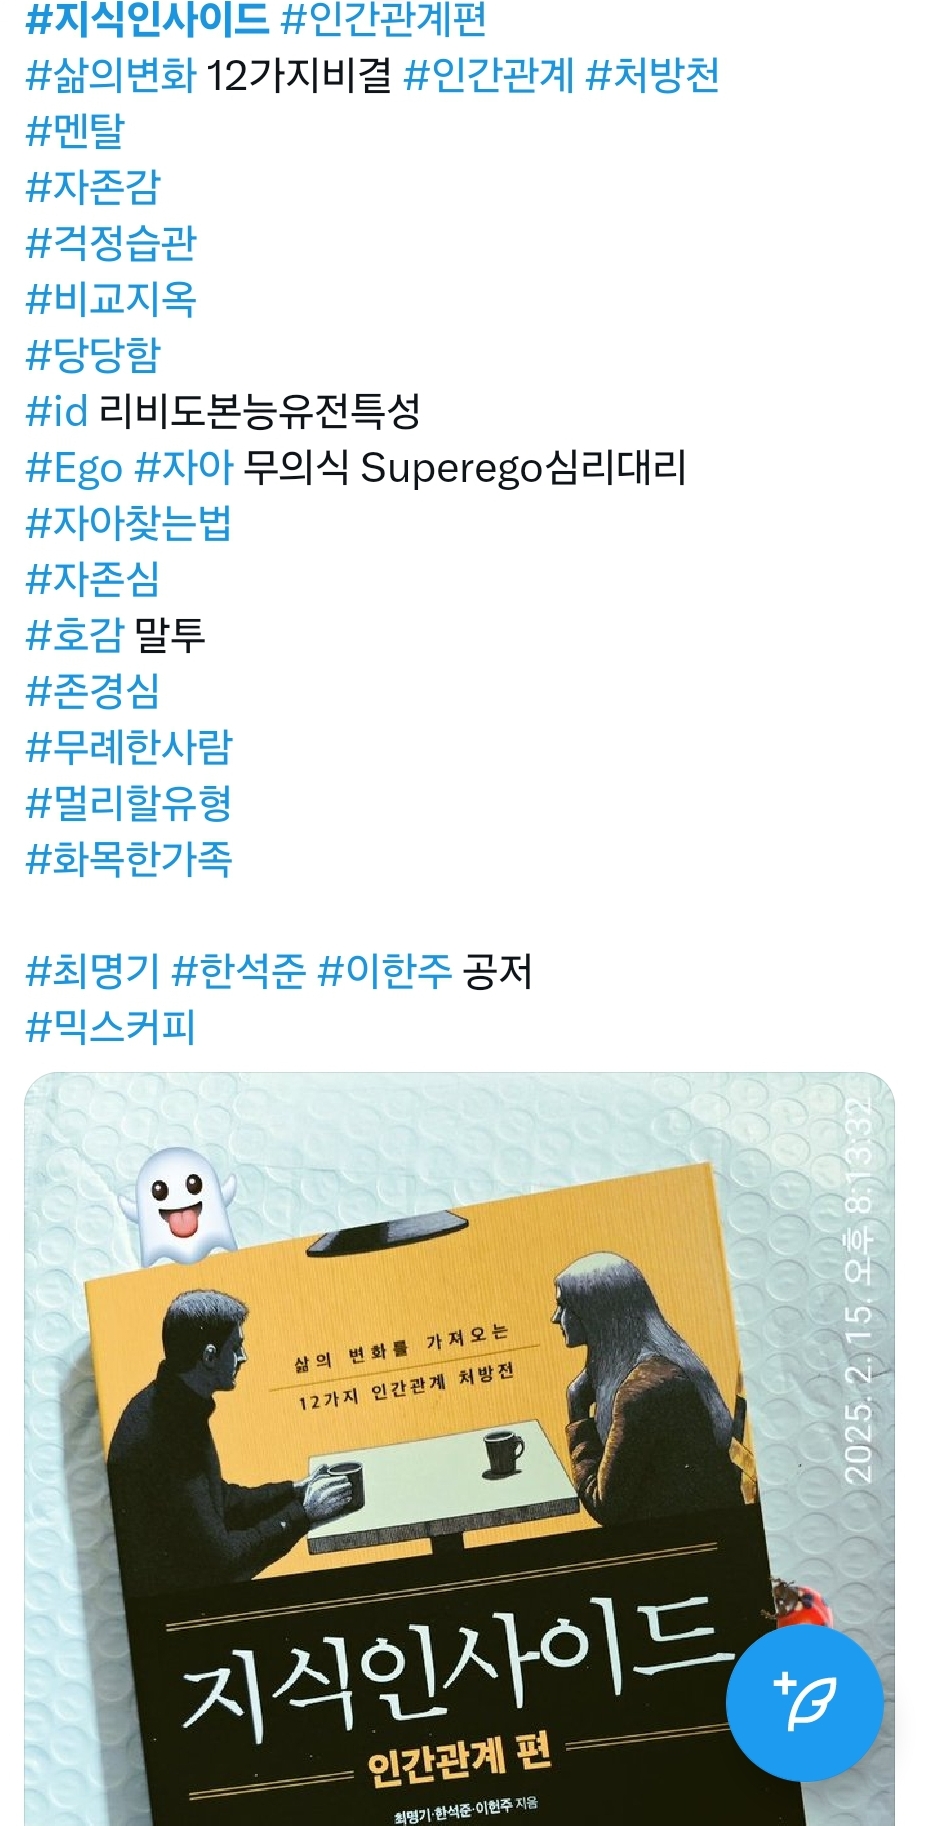Tap the #화목한가족 hashtag
Viewport: 929px width, 1826px height.
128,859
